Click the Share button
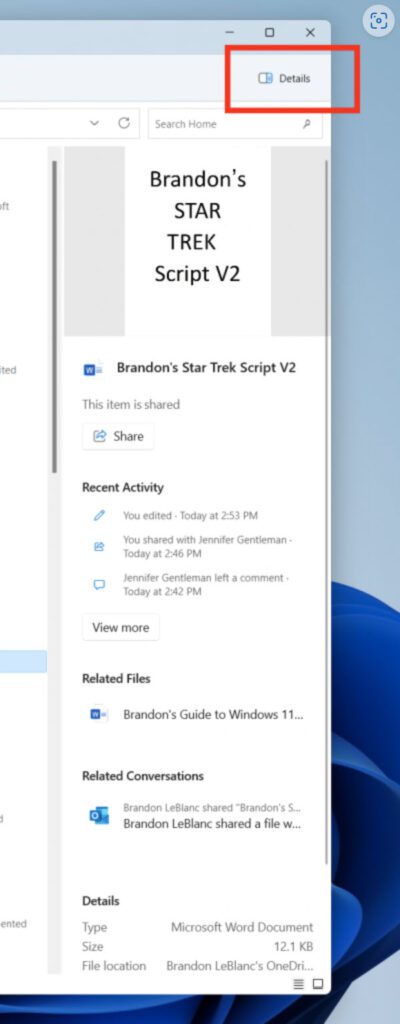 118,436
